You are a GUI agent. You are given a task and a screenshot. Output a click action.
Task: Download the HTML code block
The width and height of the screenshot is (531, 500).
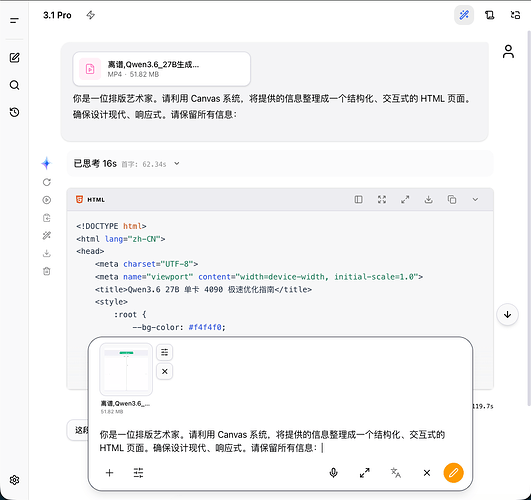pos(428,200)
